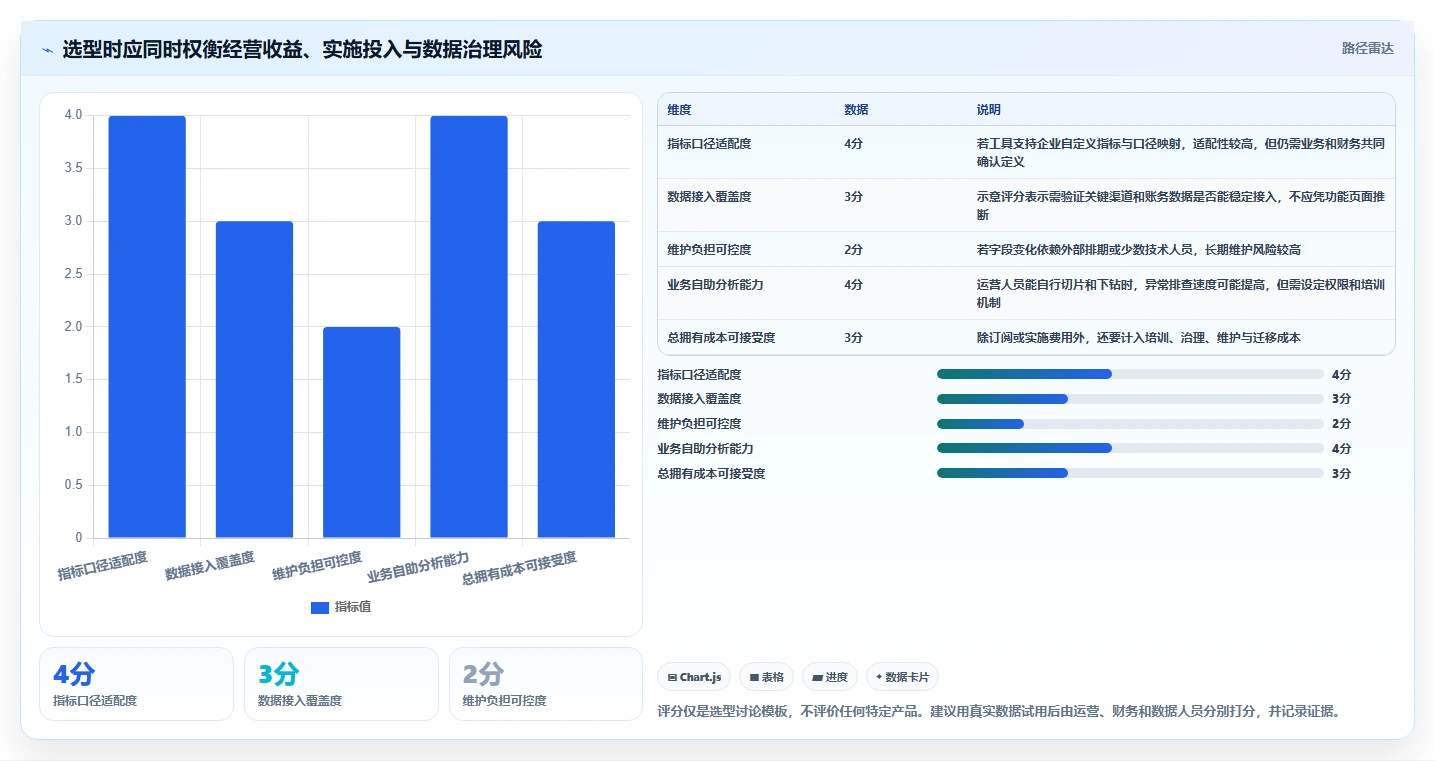
Task: Click the 表格 tag icon
Action: pyautogui.click(x=754, y=677)
